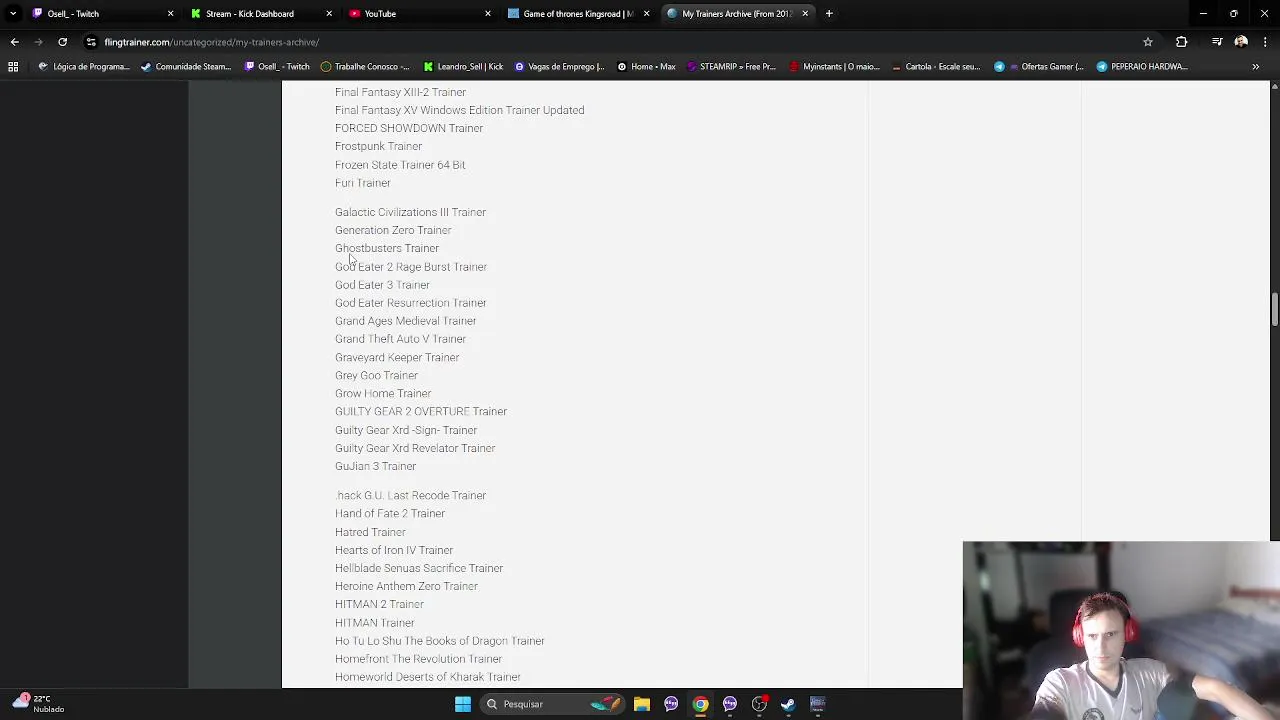This screenshot has height=720, width=1280.
Task: Open the Hatred Trainer link
Action: (x=370, y=532)
